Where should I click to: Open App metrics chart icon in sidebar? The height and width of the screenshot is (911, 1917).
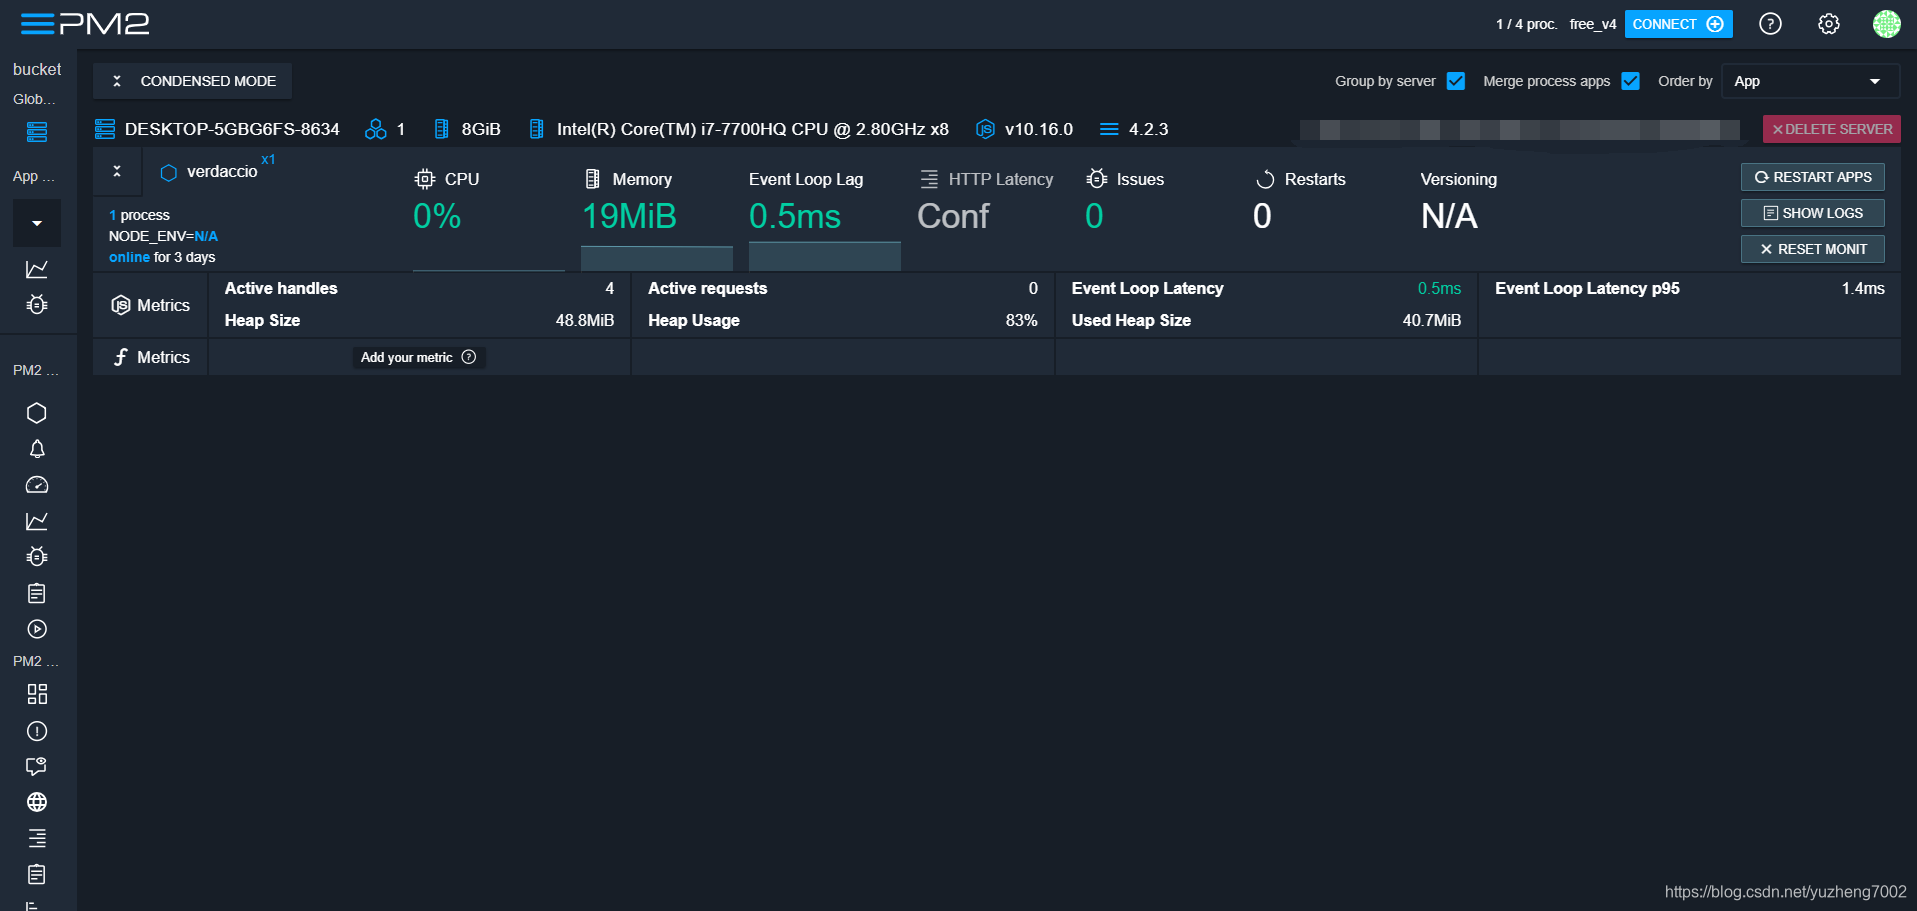[x=37, y=269]
